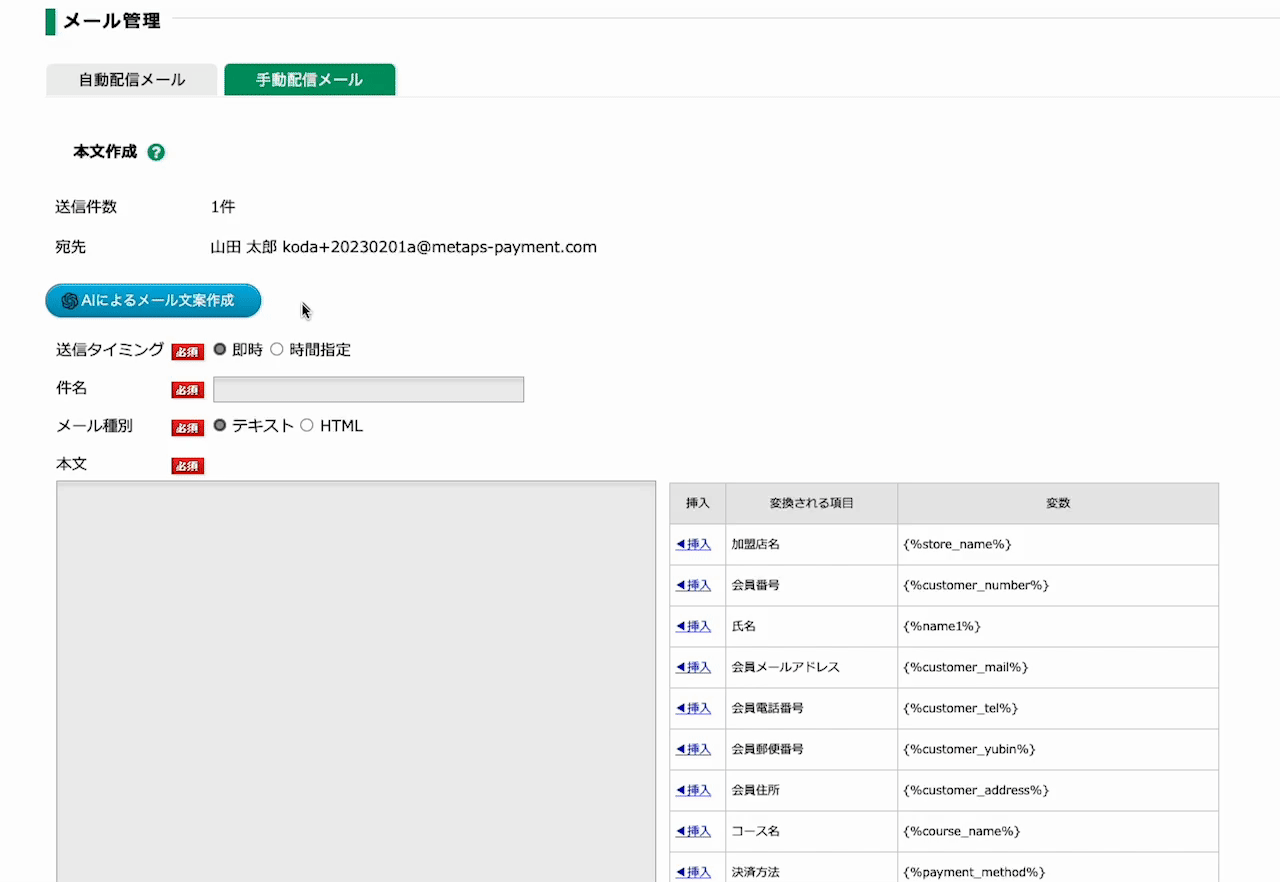Insert the 決済方法 variable
The width and height of the screenshot is (1280, 882).
(694, 872)
